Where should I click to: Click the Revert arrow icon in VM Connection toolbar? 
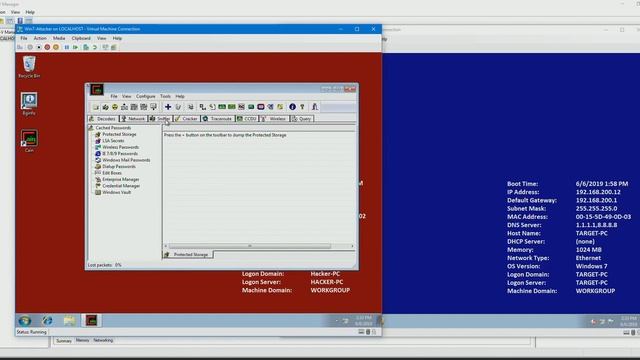[95, 47]
